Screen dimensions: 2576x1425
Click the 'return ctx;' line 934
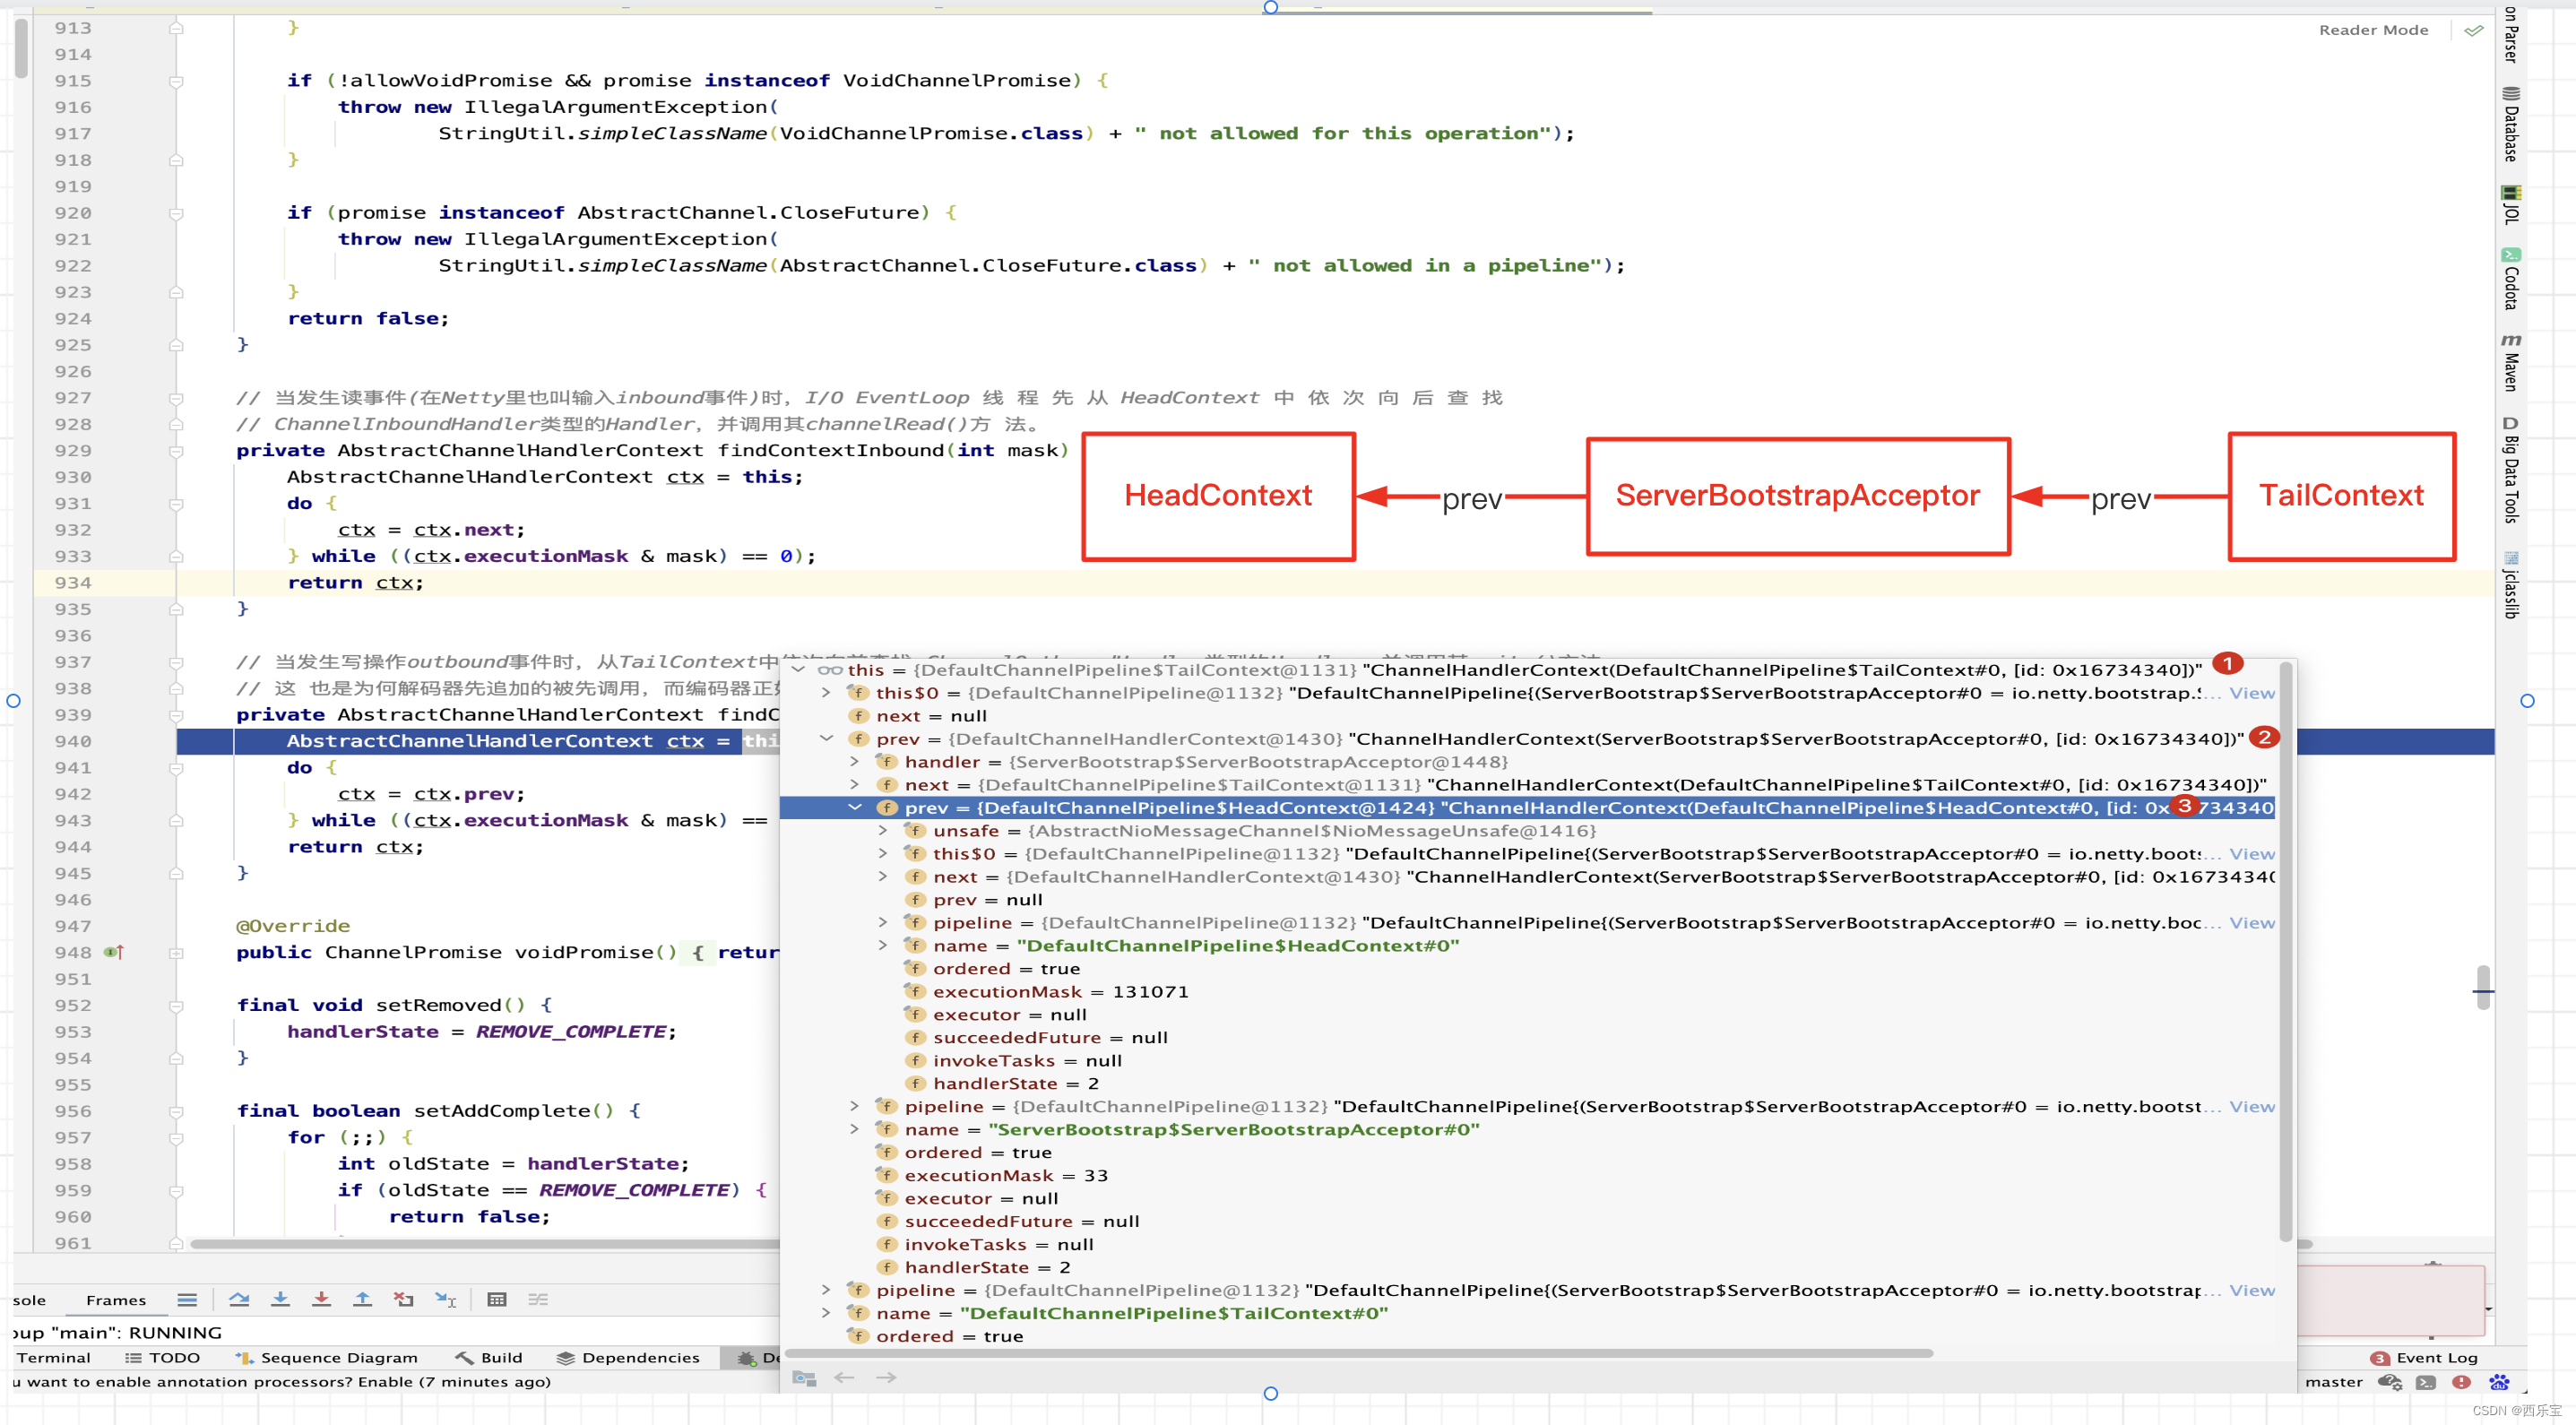point(355,583)
